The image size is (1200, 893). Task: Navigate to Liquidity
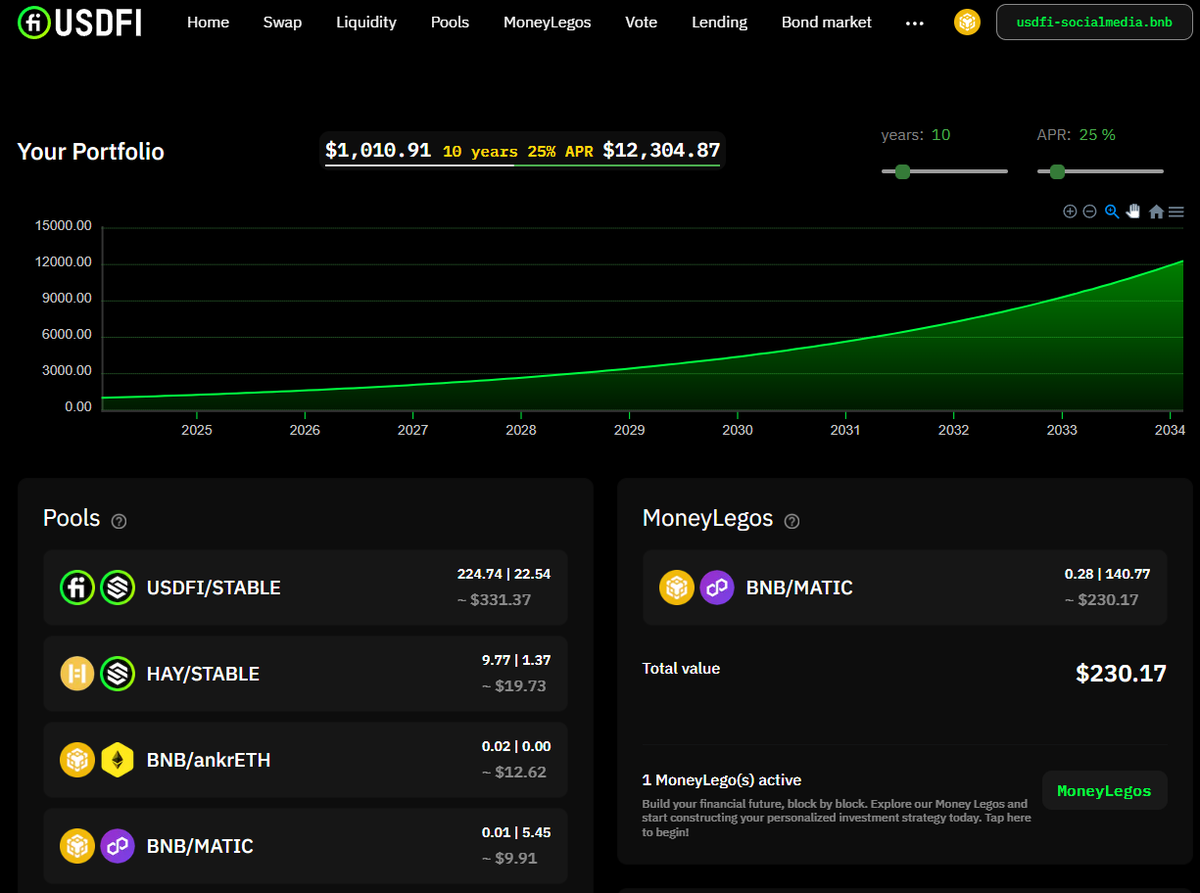click(x=366, y=22)
